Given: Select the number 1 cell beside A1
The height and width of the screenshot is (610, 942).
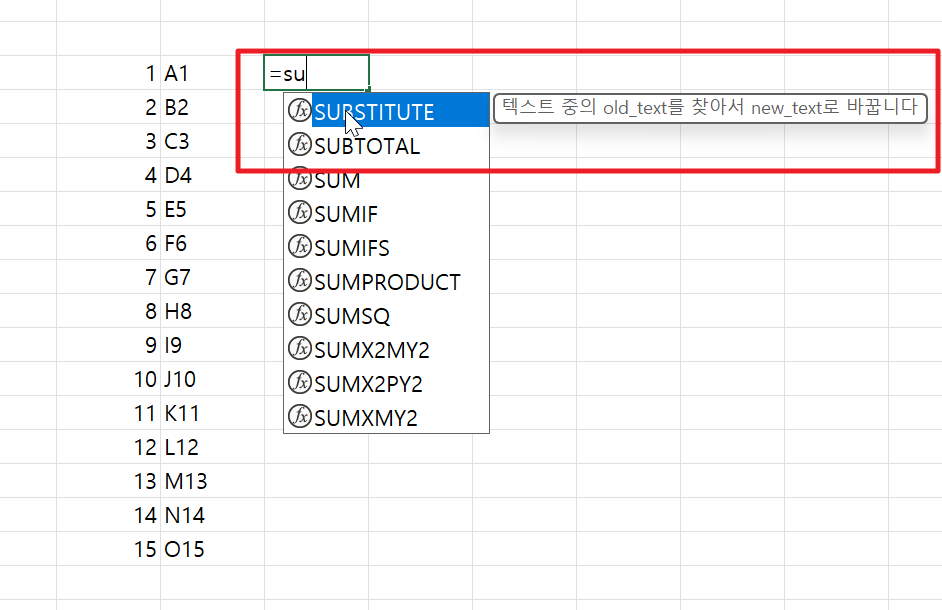Looking at the screenshot, I should coord(109,73).
